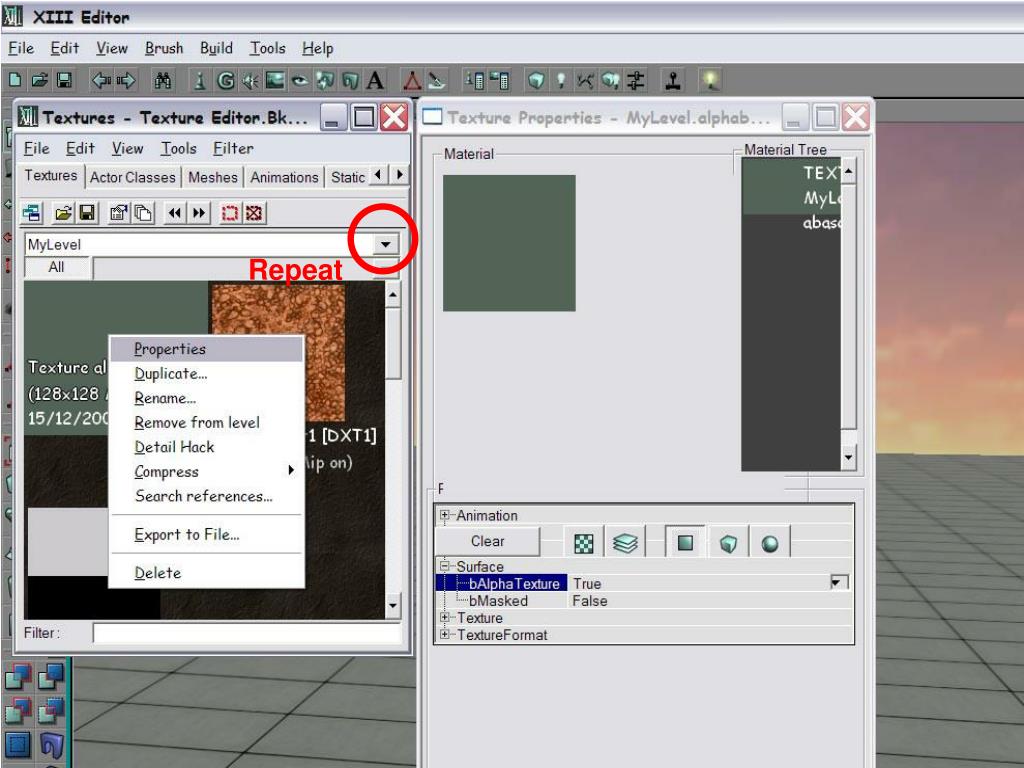Viewport: 1024px width, 768px height.
Task: Click the eye icon in main toolbar
Action: (300, 80)
